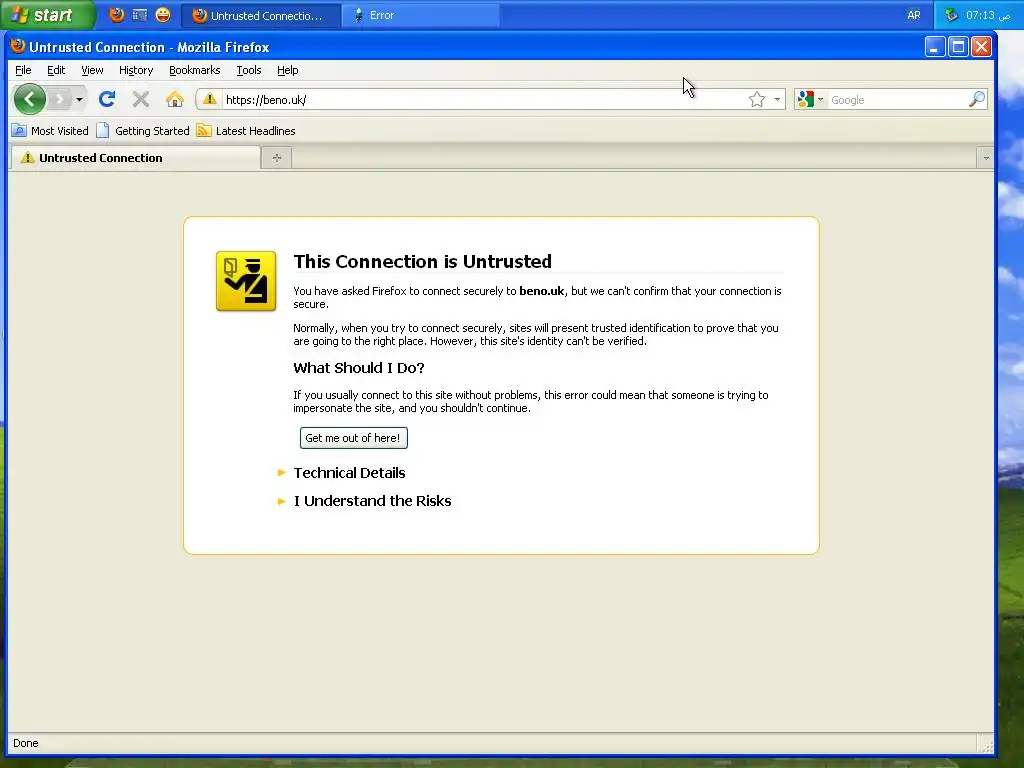Open the list all tabs dropdown

click(985, 157)
